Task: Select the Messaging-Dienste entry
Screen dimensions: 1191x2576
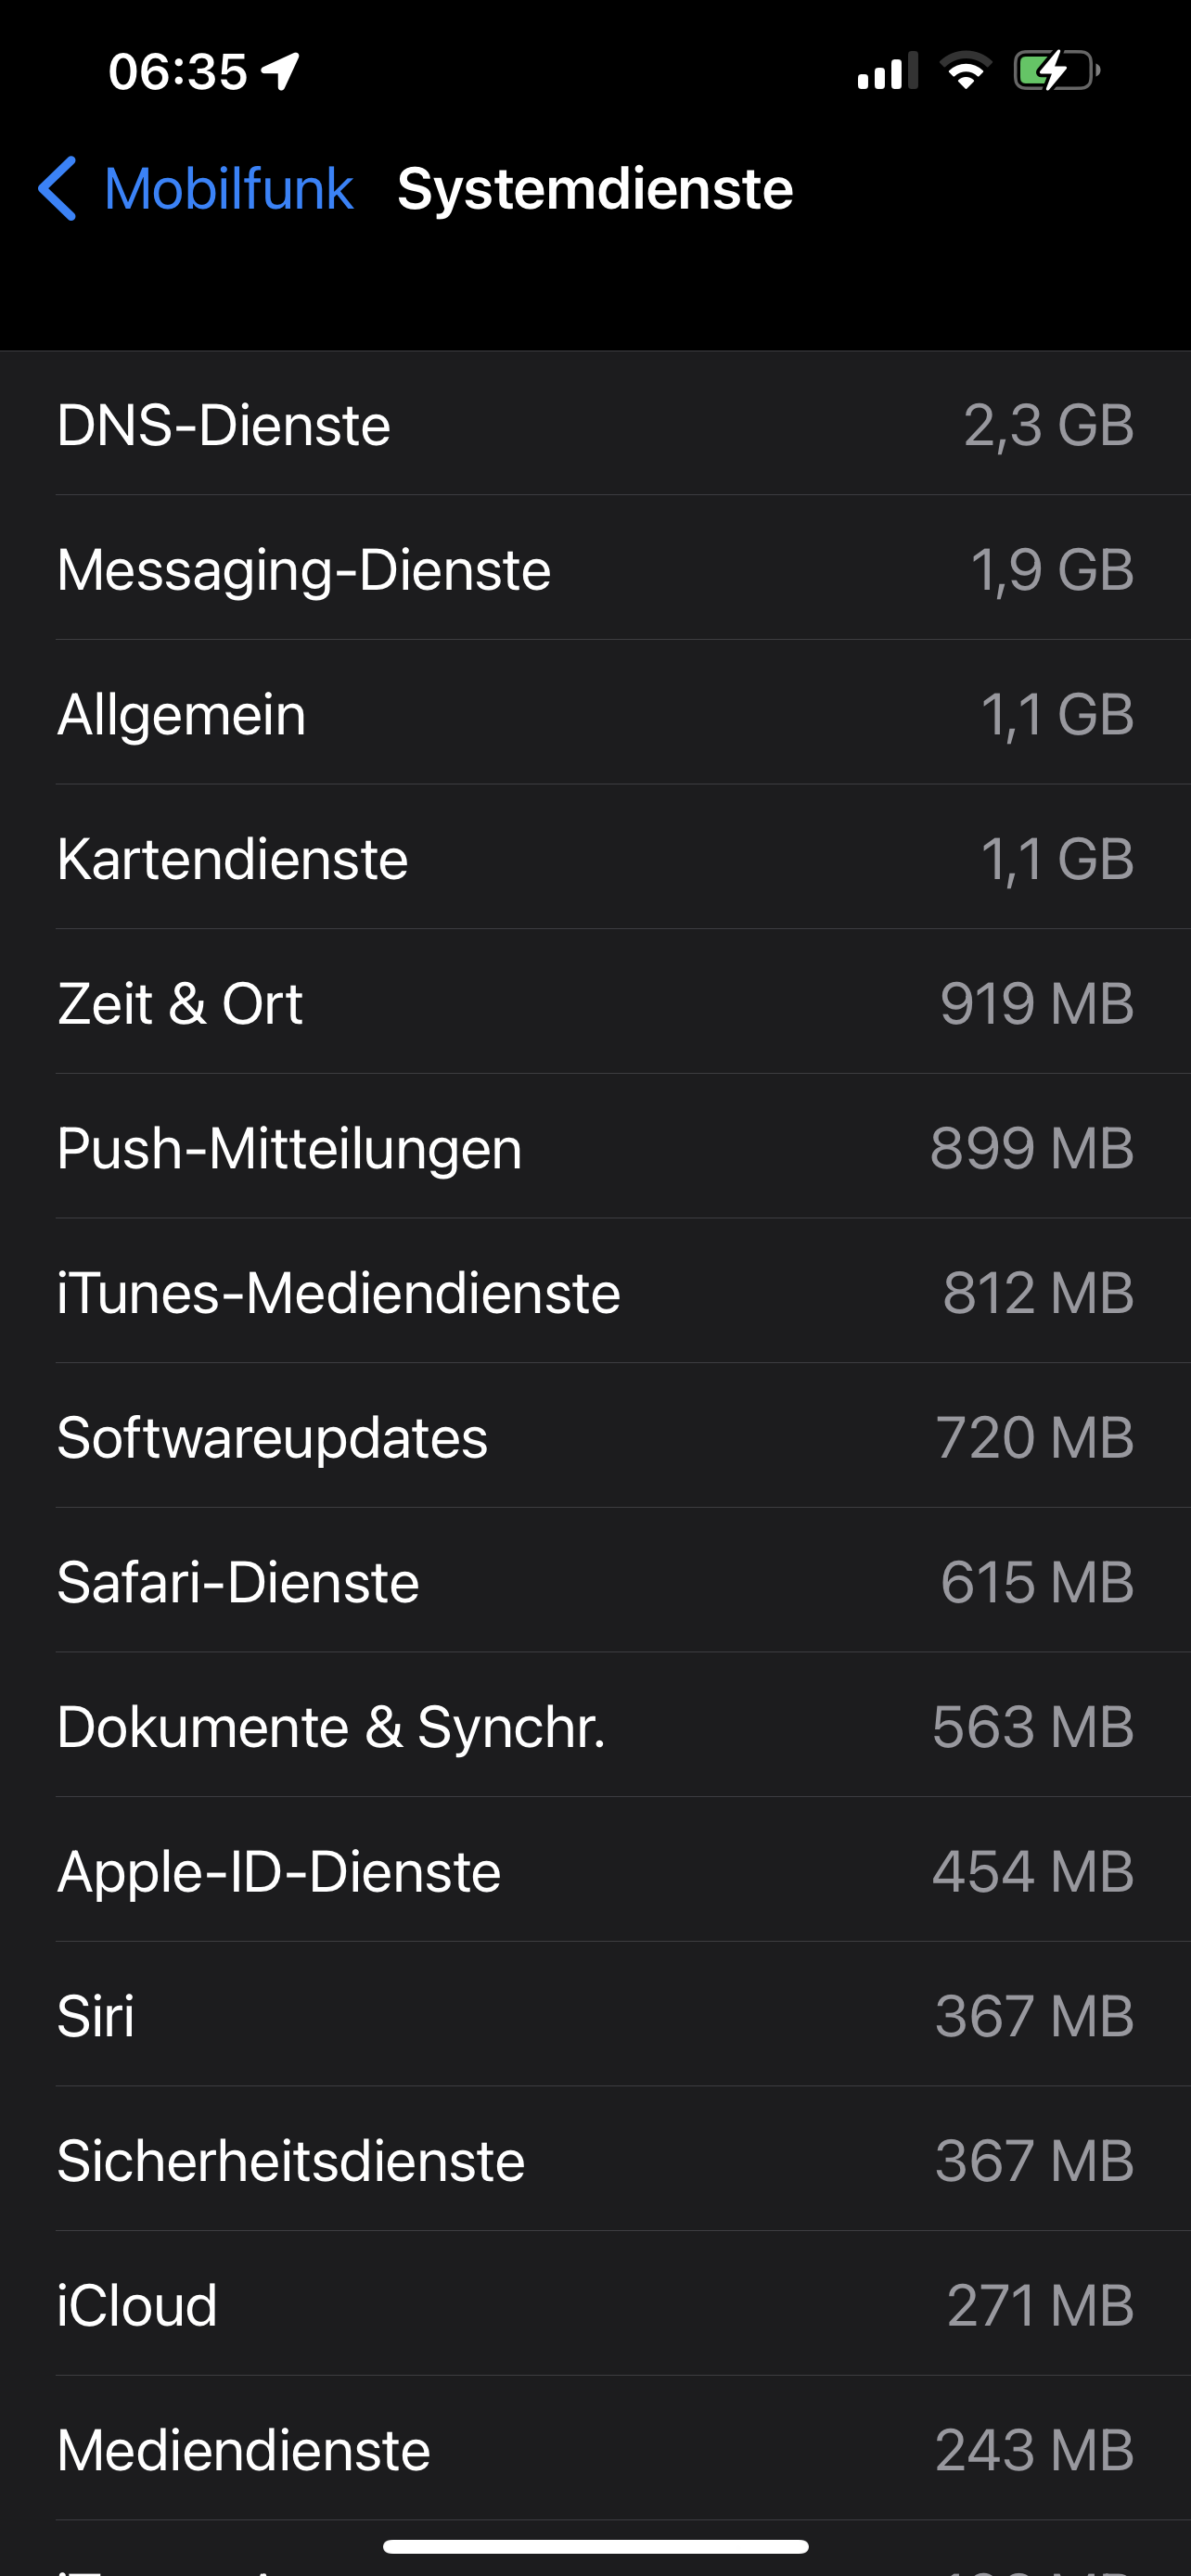Action: tap(595, 569)
